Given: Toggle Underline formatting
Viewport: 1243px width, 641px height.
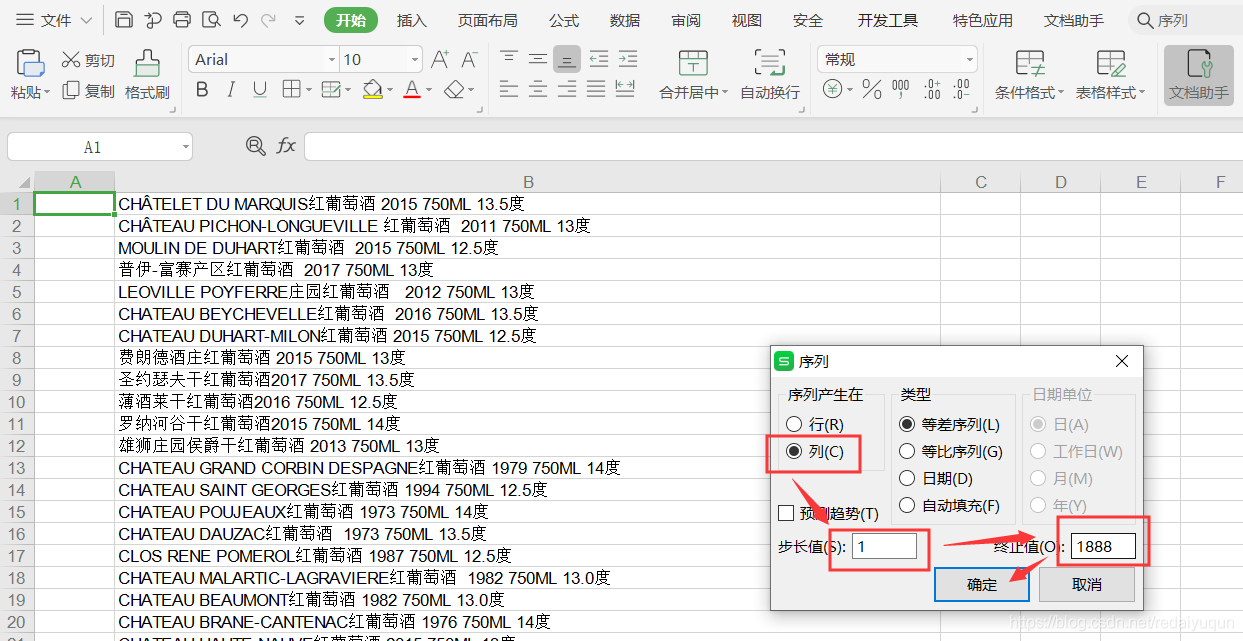Looking at the screenshot, I should (x=260, y=90).
